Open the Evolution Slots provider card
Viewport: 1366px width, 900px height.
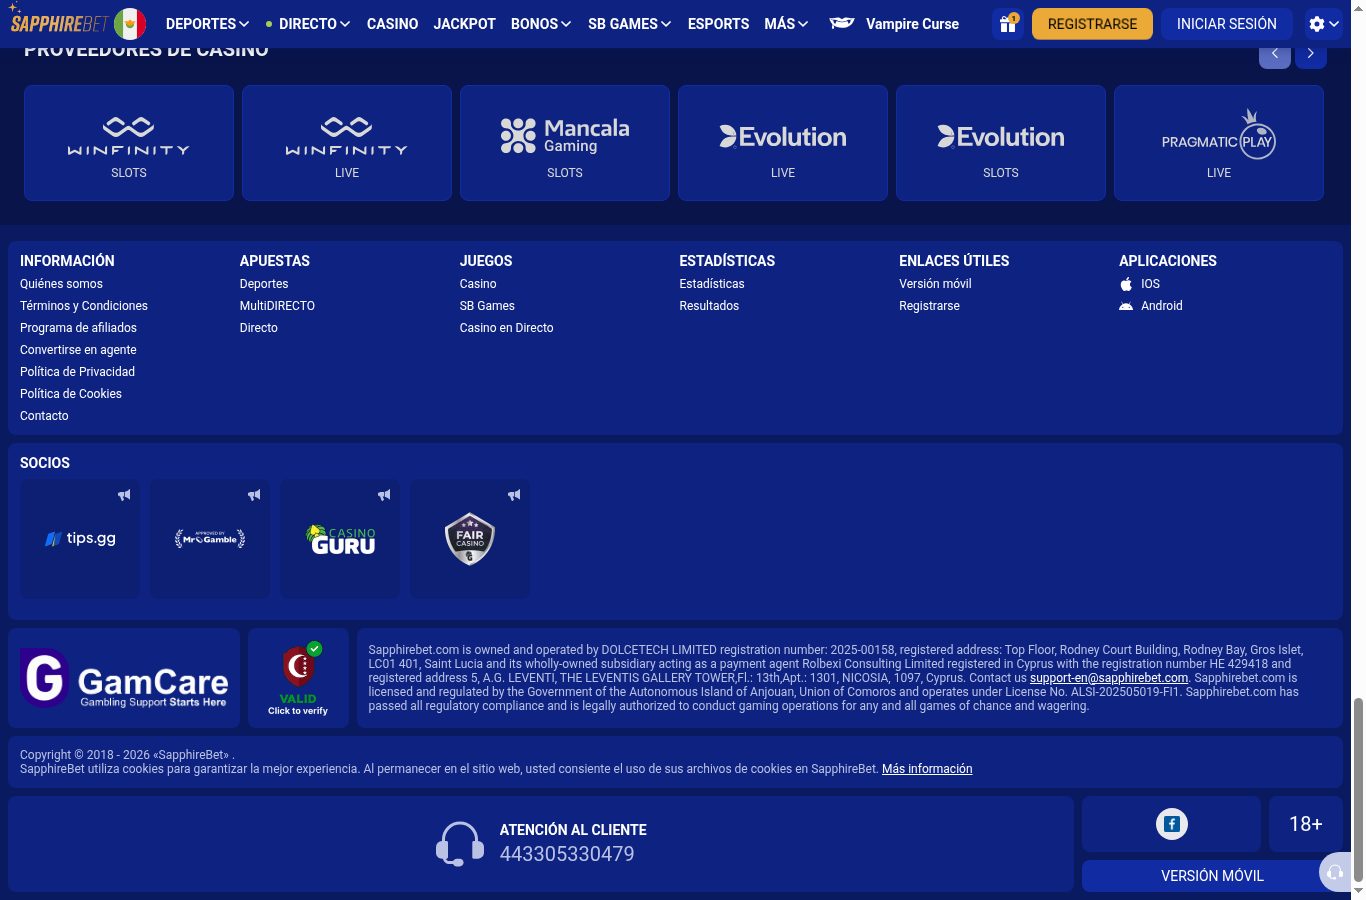pyautogui.click(x=1001, y=143)
